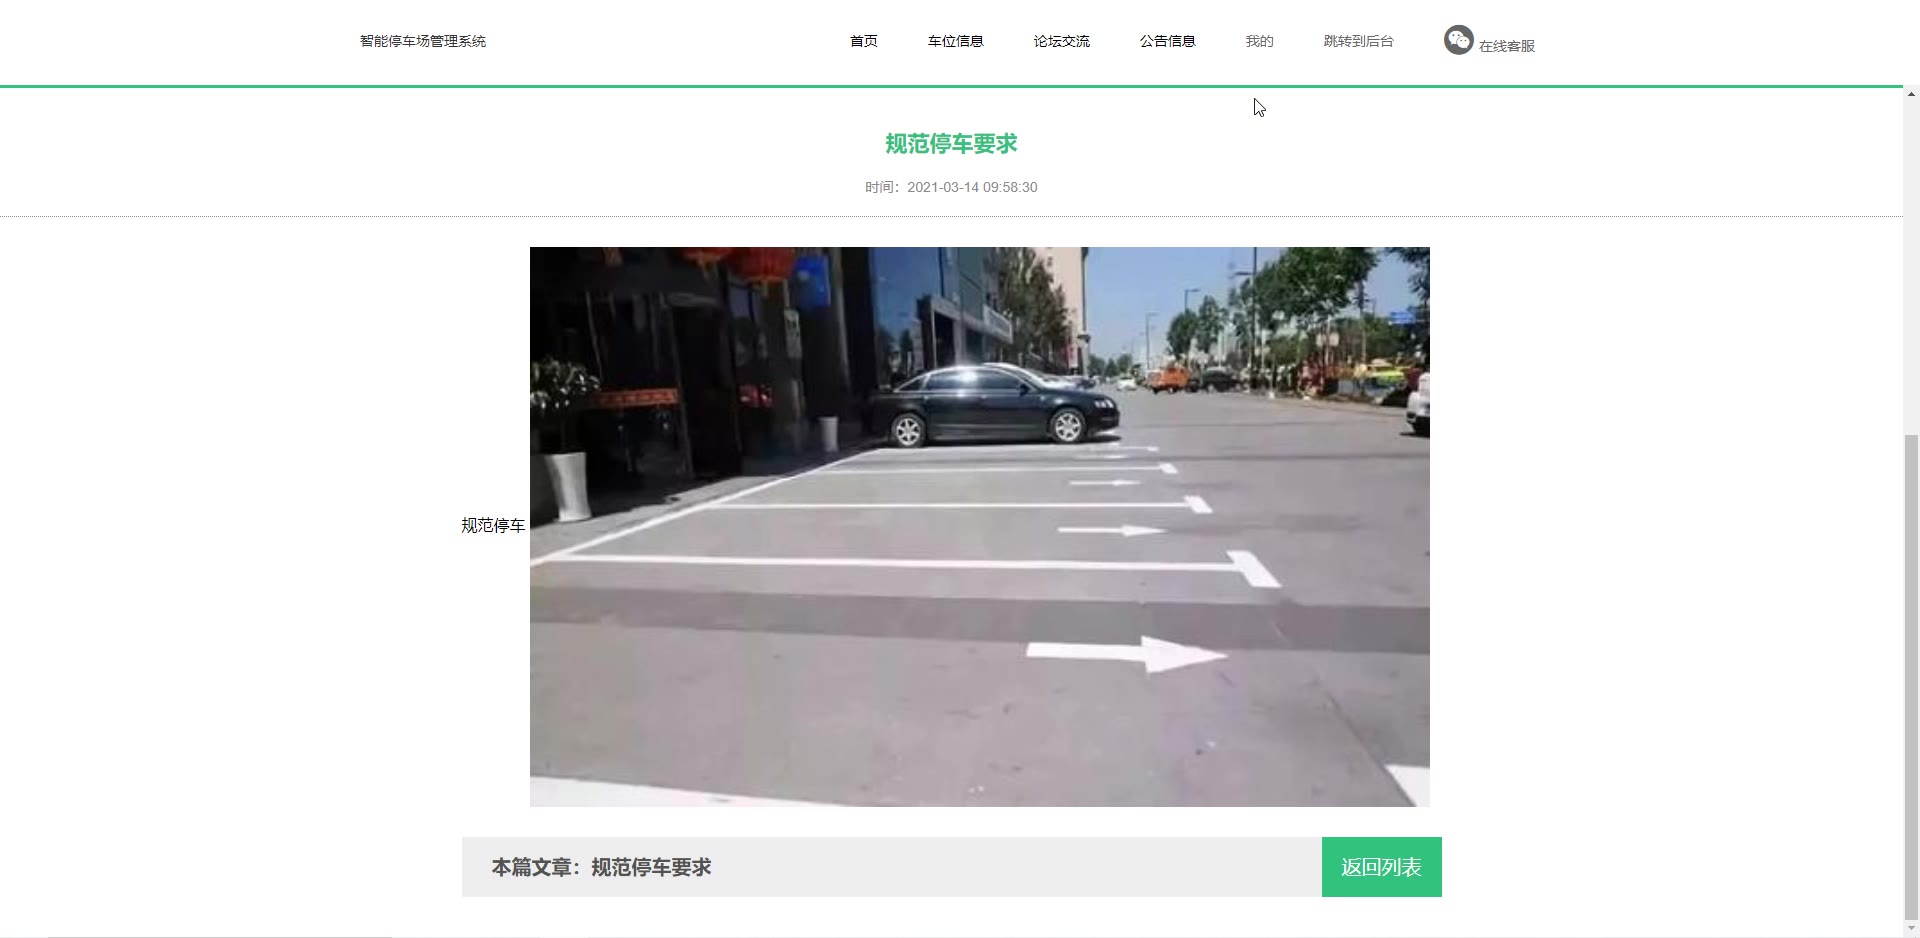
Task: Select 公告信息 announcements menu item
Action: point(1168,41)
